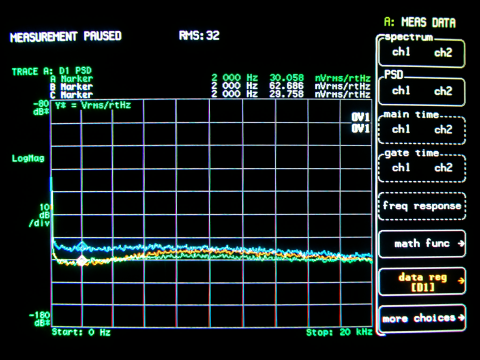Screen dimensions: 480x360
Task: Select spectrum ch2 softkey
Action: coord(443,52)
